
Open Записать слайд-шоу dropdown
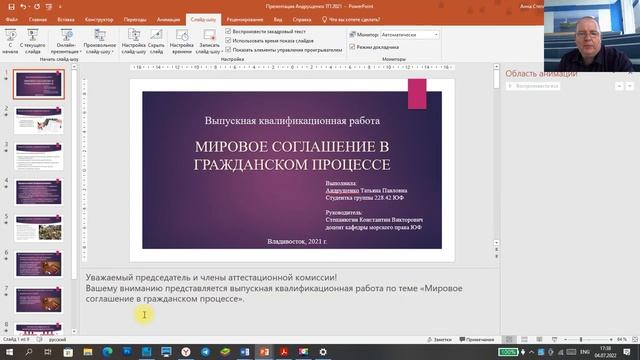209,41
